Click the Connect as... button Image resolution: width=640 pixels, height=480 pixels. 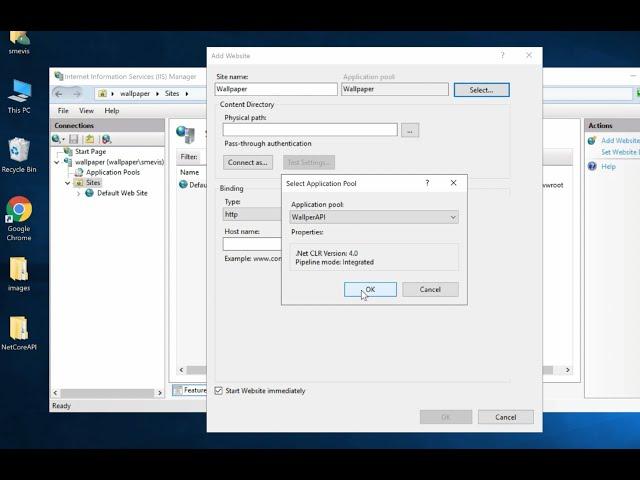click(248, 162)
